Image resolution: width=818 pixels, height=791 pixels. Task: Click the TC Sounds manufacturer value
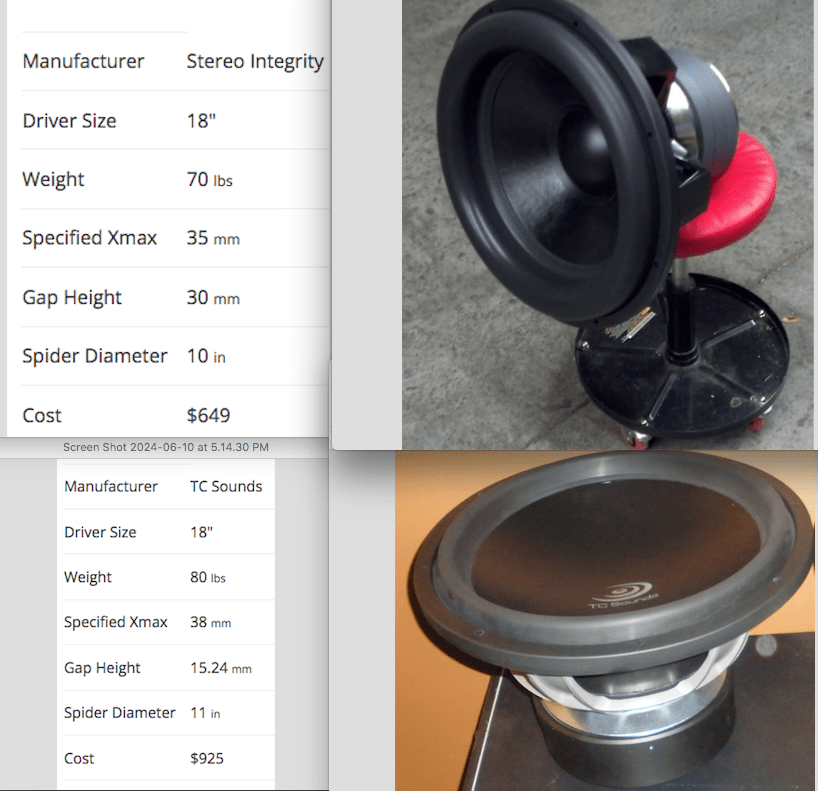[226, 486]
